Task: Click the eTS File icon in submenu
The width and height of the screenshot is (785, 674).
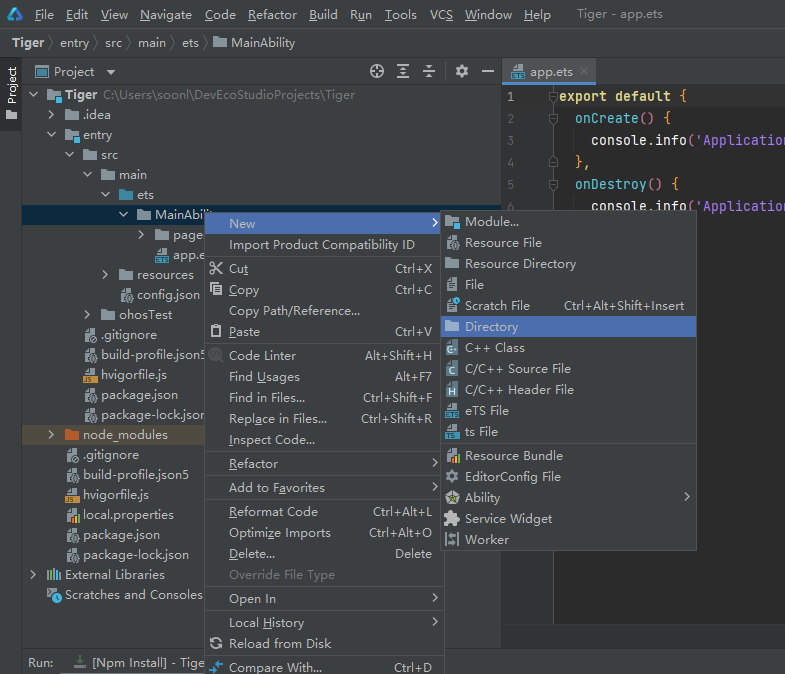Action: click(452, 411)
